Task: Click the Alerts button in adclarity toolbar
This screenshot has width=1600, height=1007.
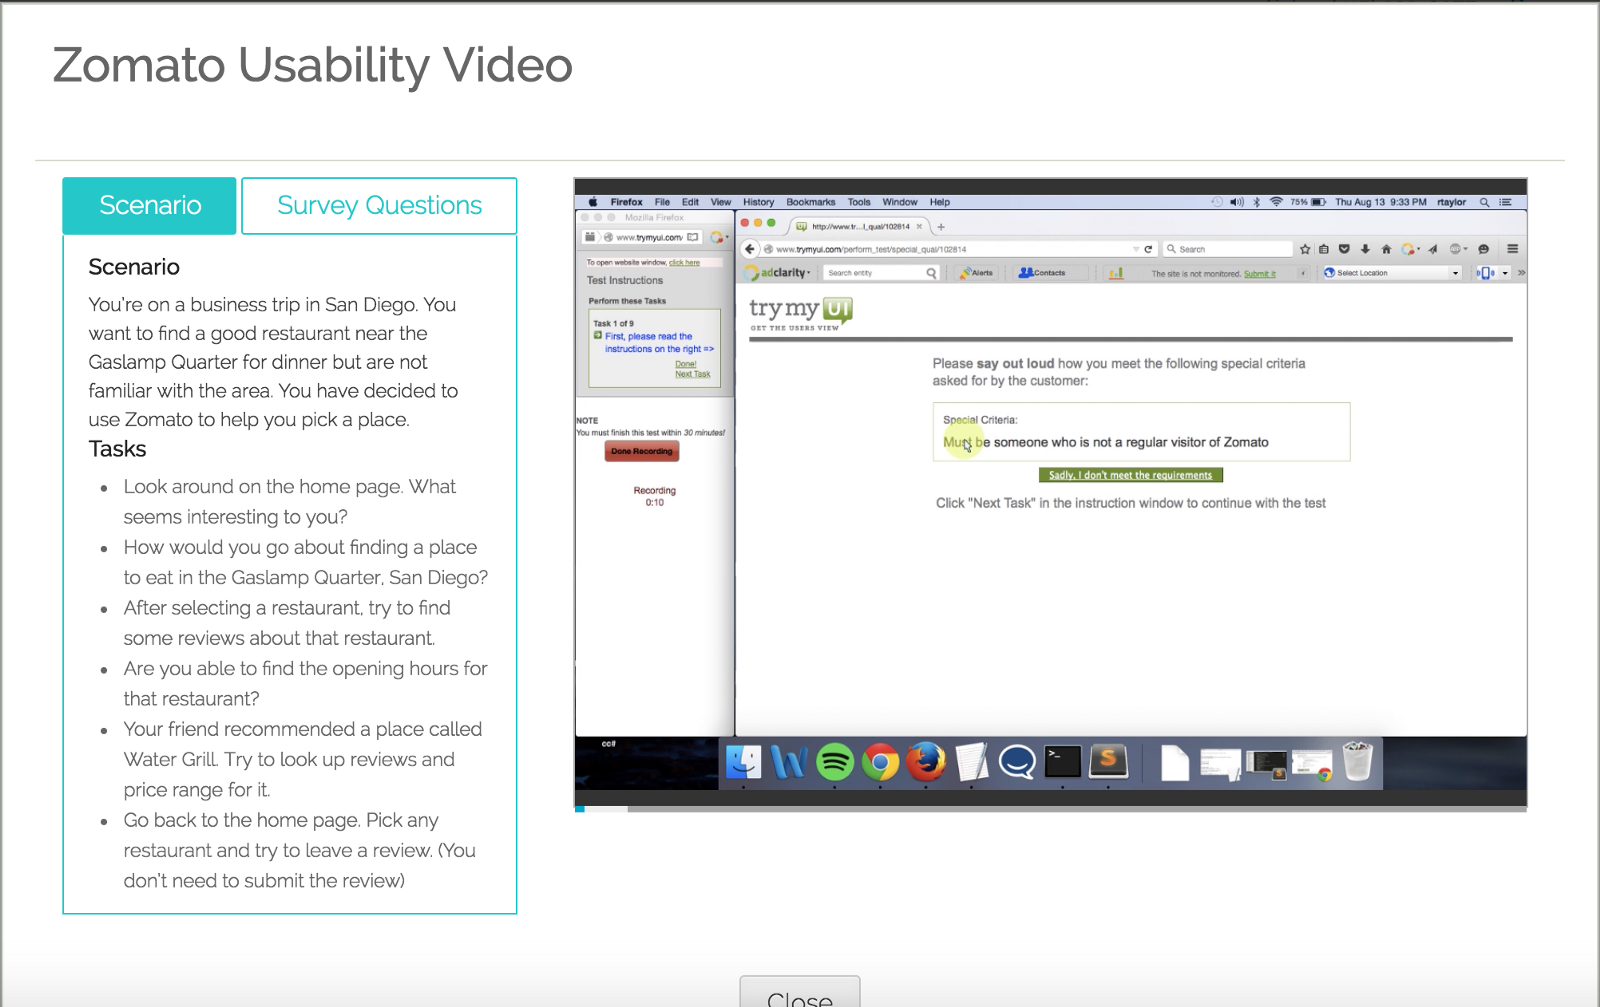Action: (977, 273)
